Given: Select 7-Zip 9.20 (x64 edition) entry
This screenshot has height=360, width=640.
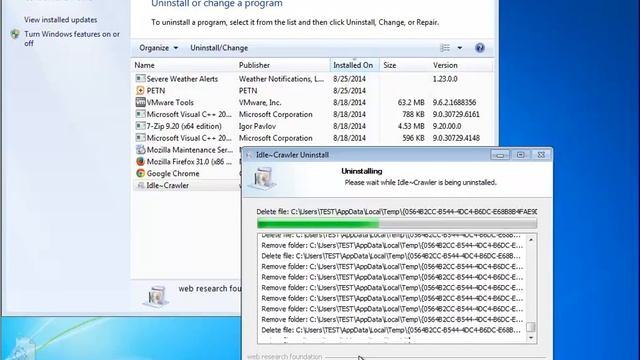Looking at the screenshot, I should (x=184, y=126).
